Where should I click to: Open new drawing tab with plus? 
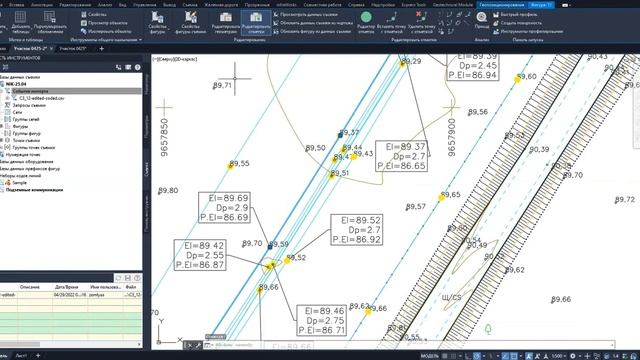[x=102, y=49]
